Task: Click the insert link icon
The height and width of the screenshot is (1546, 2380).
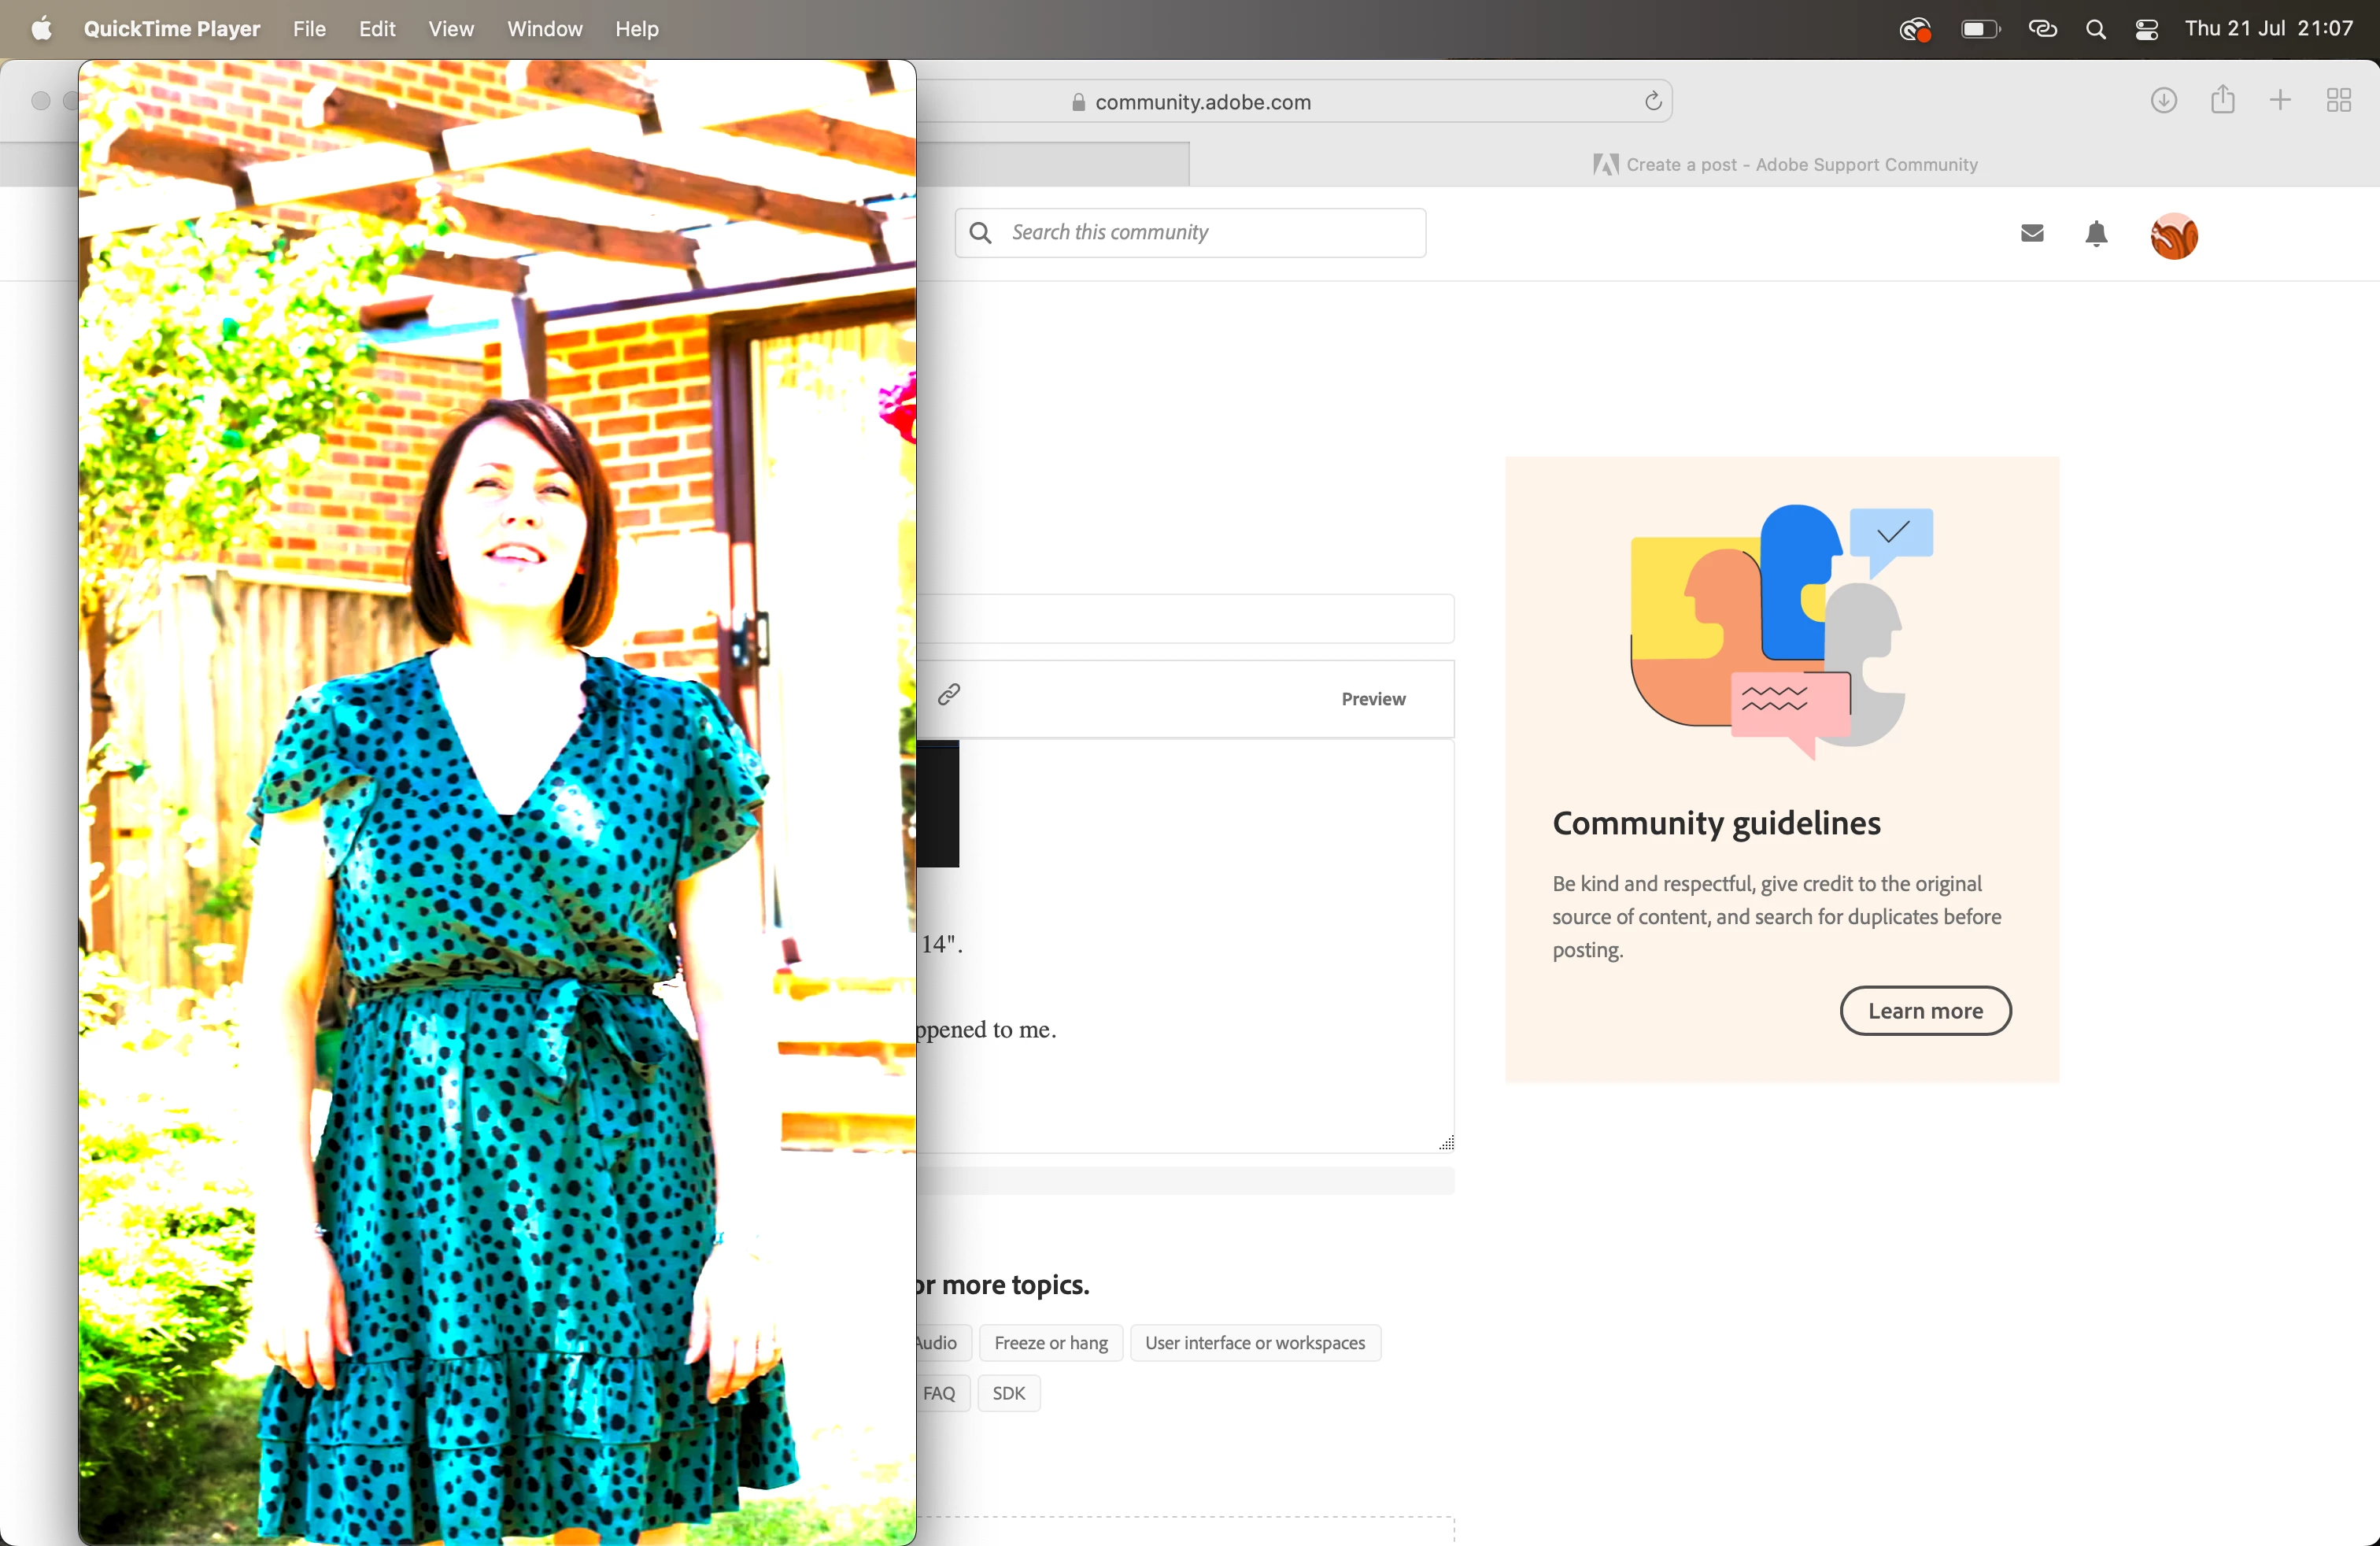Action: point(949,694)
